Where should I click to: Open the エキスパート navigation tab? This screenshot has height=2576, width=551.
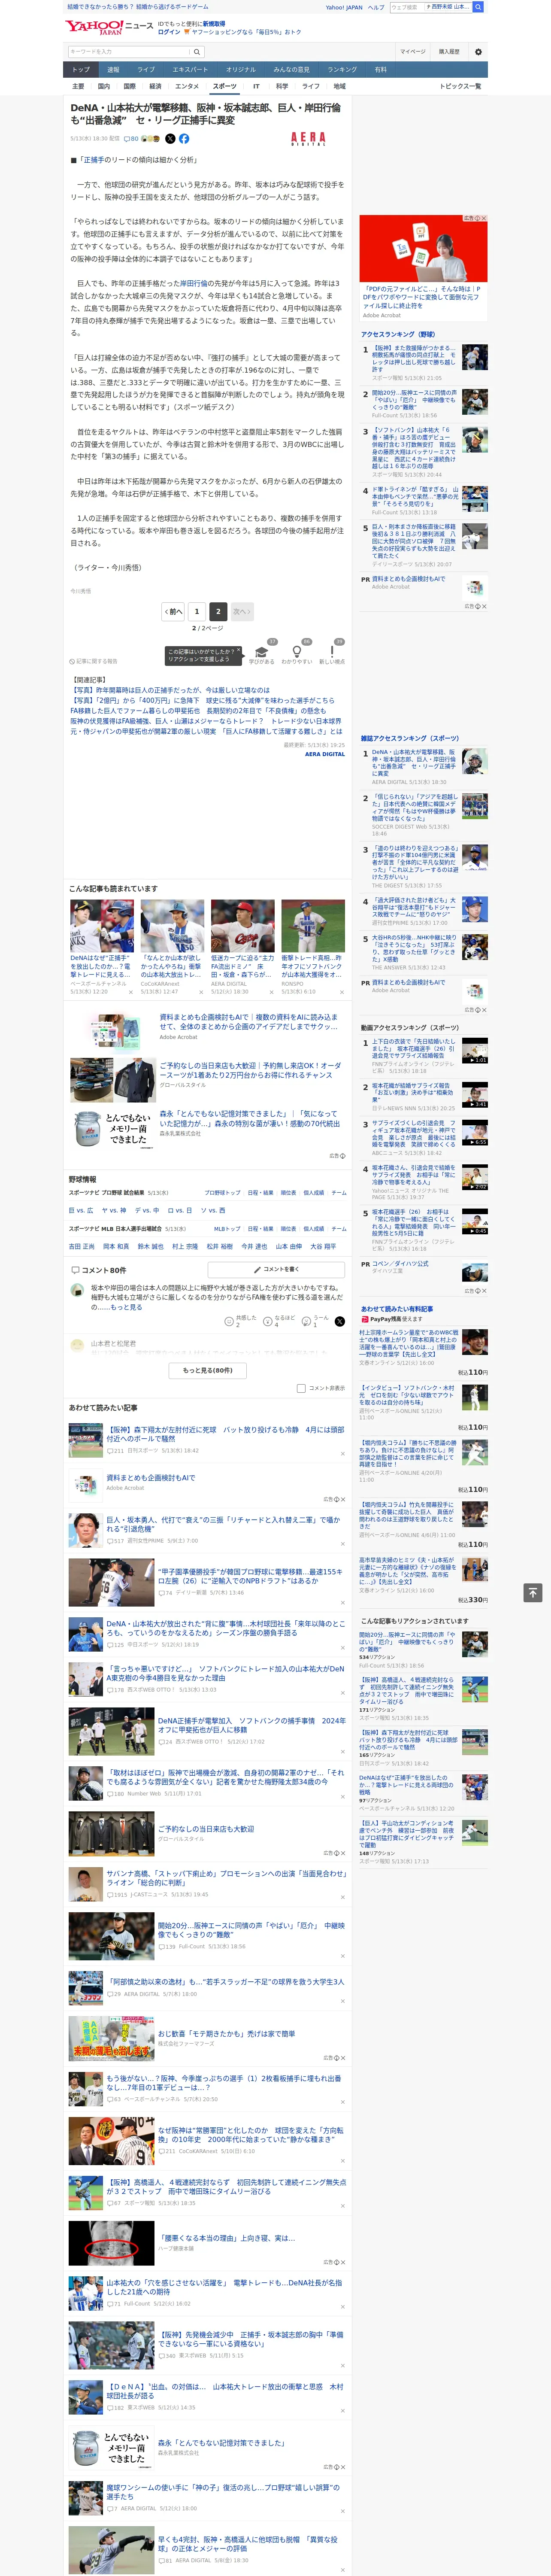tap(190, 70)
